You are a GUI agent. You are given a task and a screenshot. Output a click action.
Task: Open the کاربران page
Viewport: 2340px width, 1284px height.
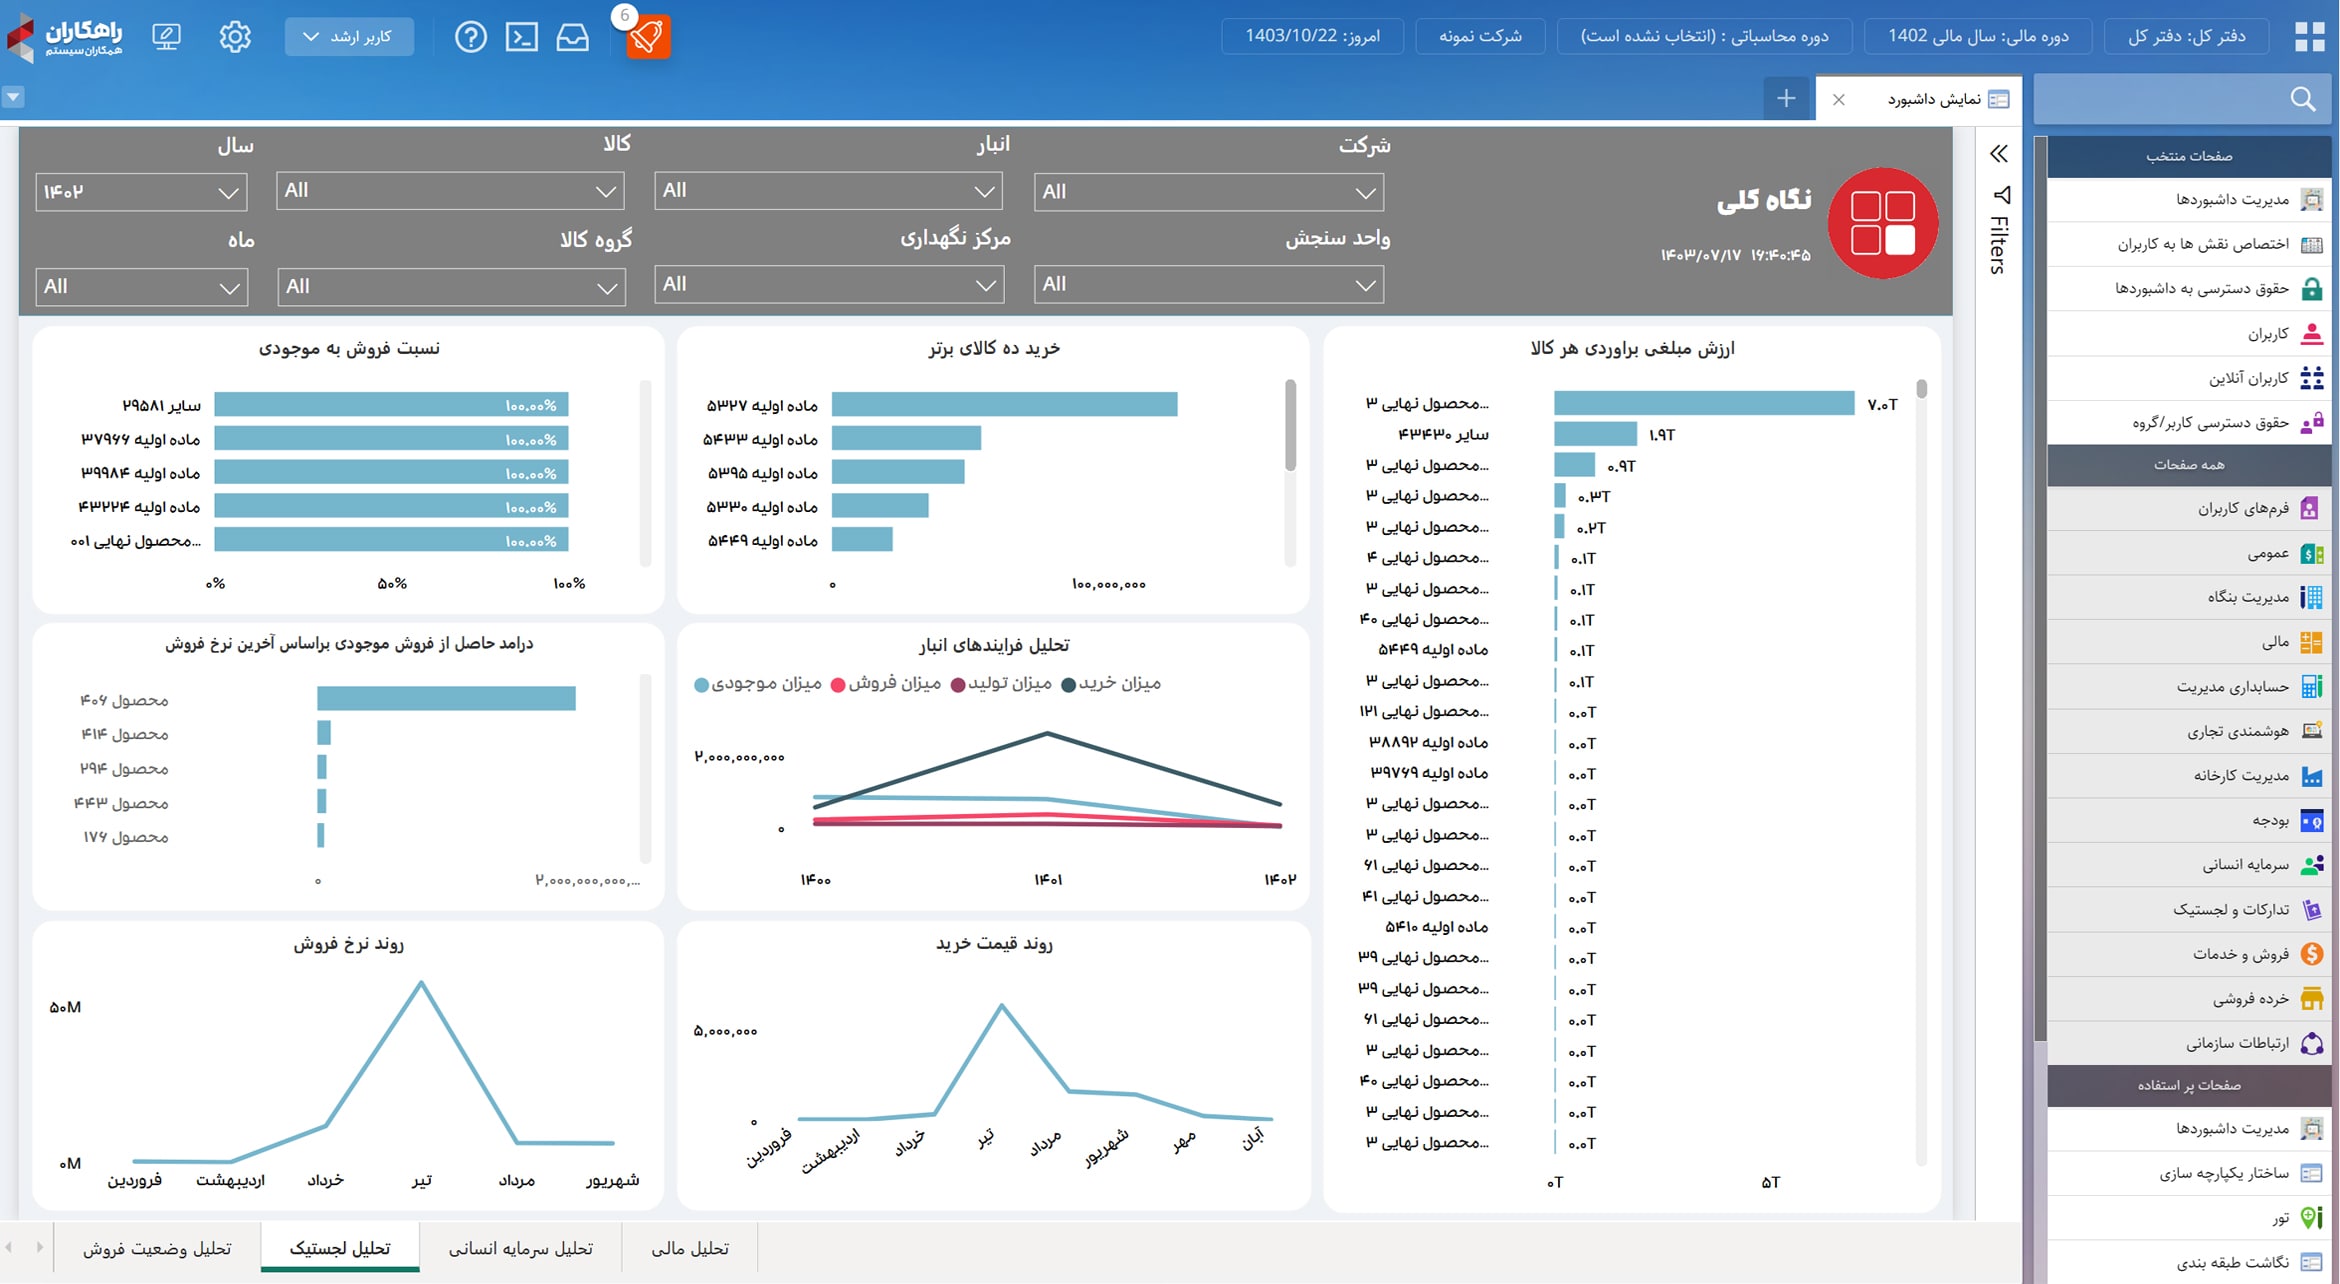[x=2188, y=333]
